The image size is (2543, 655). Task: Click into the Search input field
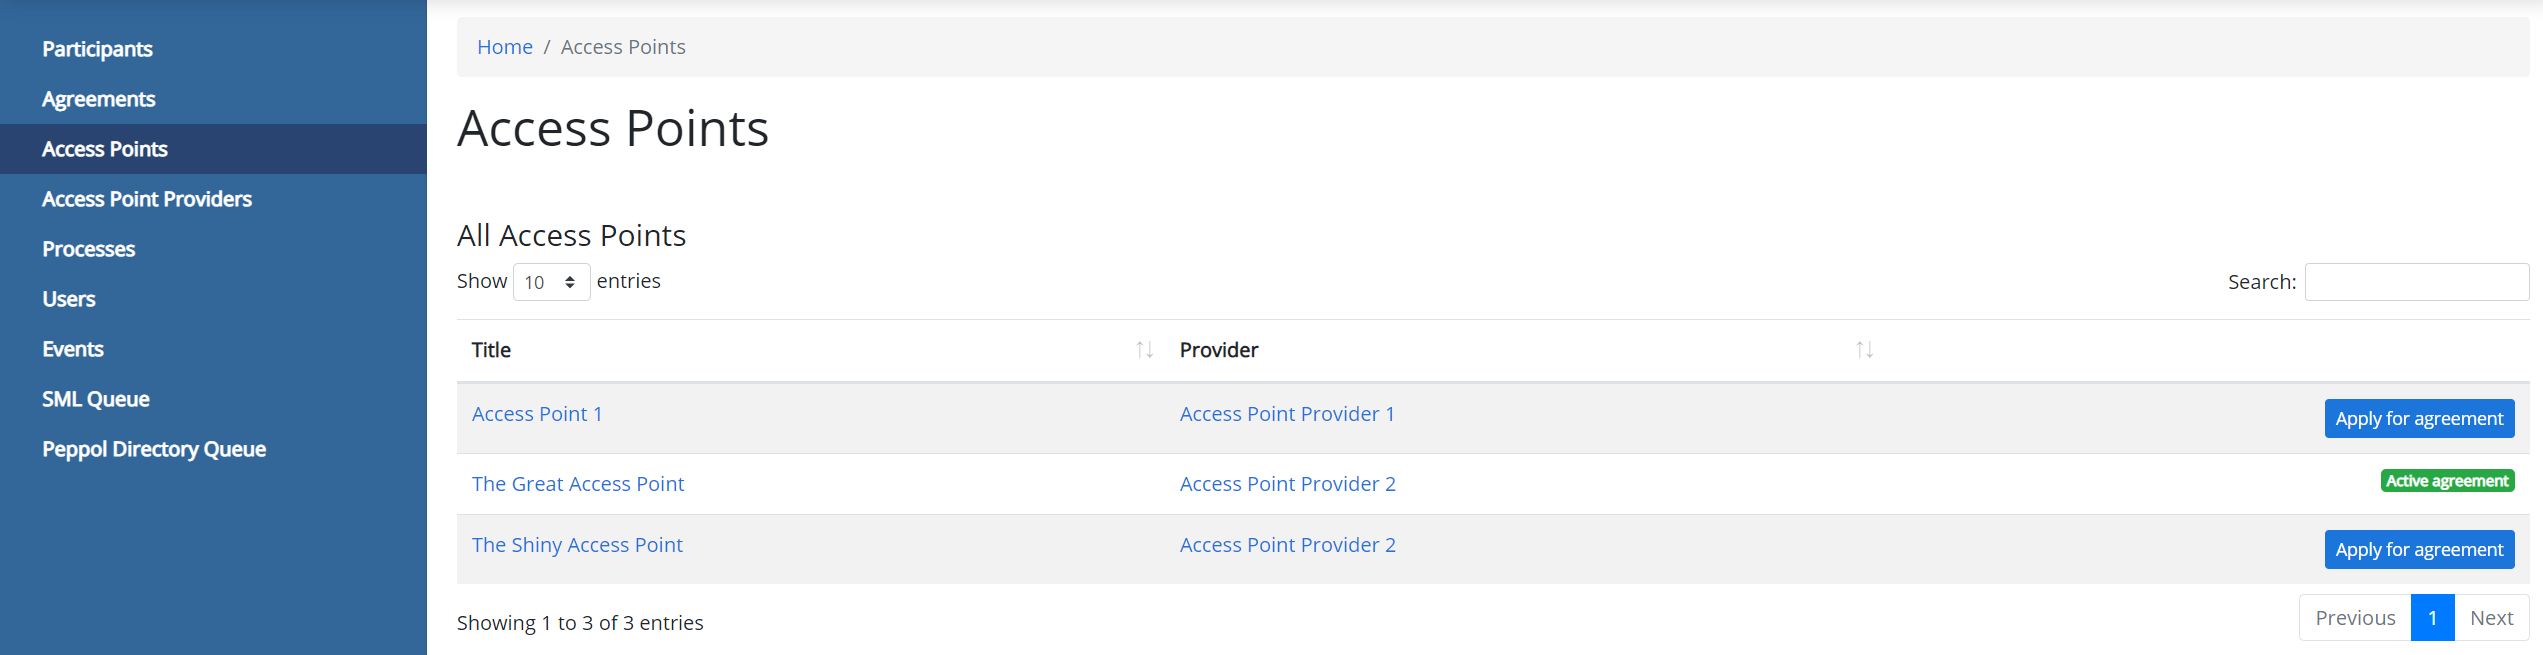click(x=2416, y=282)
